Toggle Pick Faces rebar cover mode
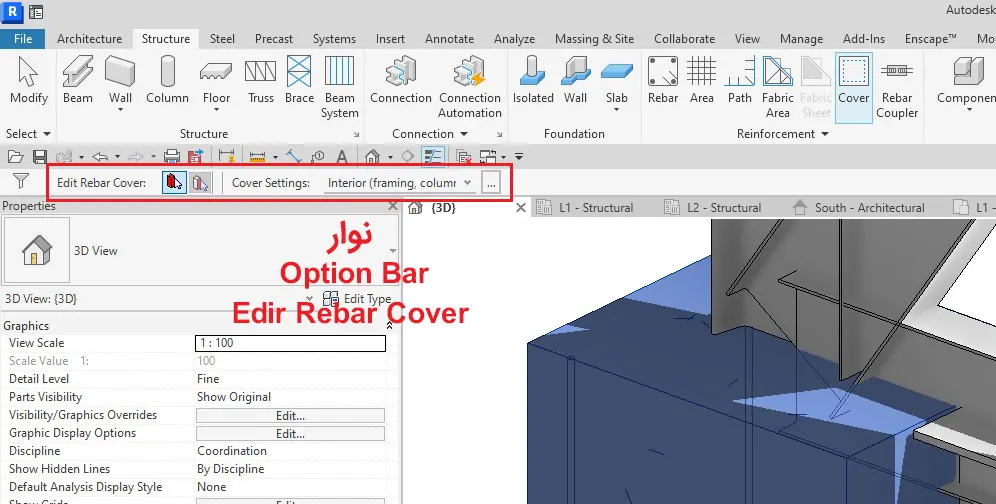 pos(199,183)
